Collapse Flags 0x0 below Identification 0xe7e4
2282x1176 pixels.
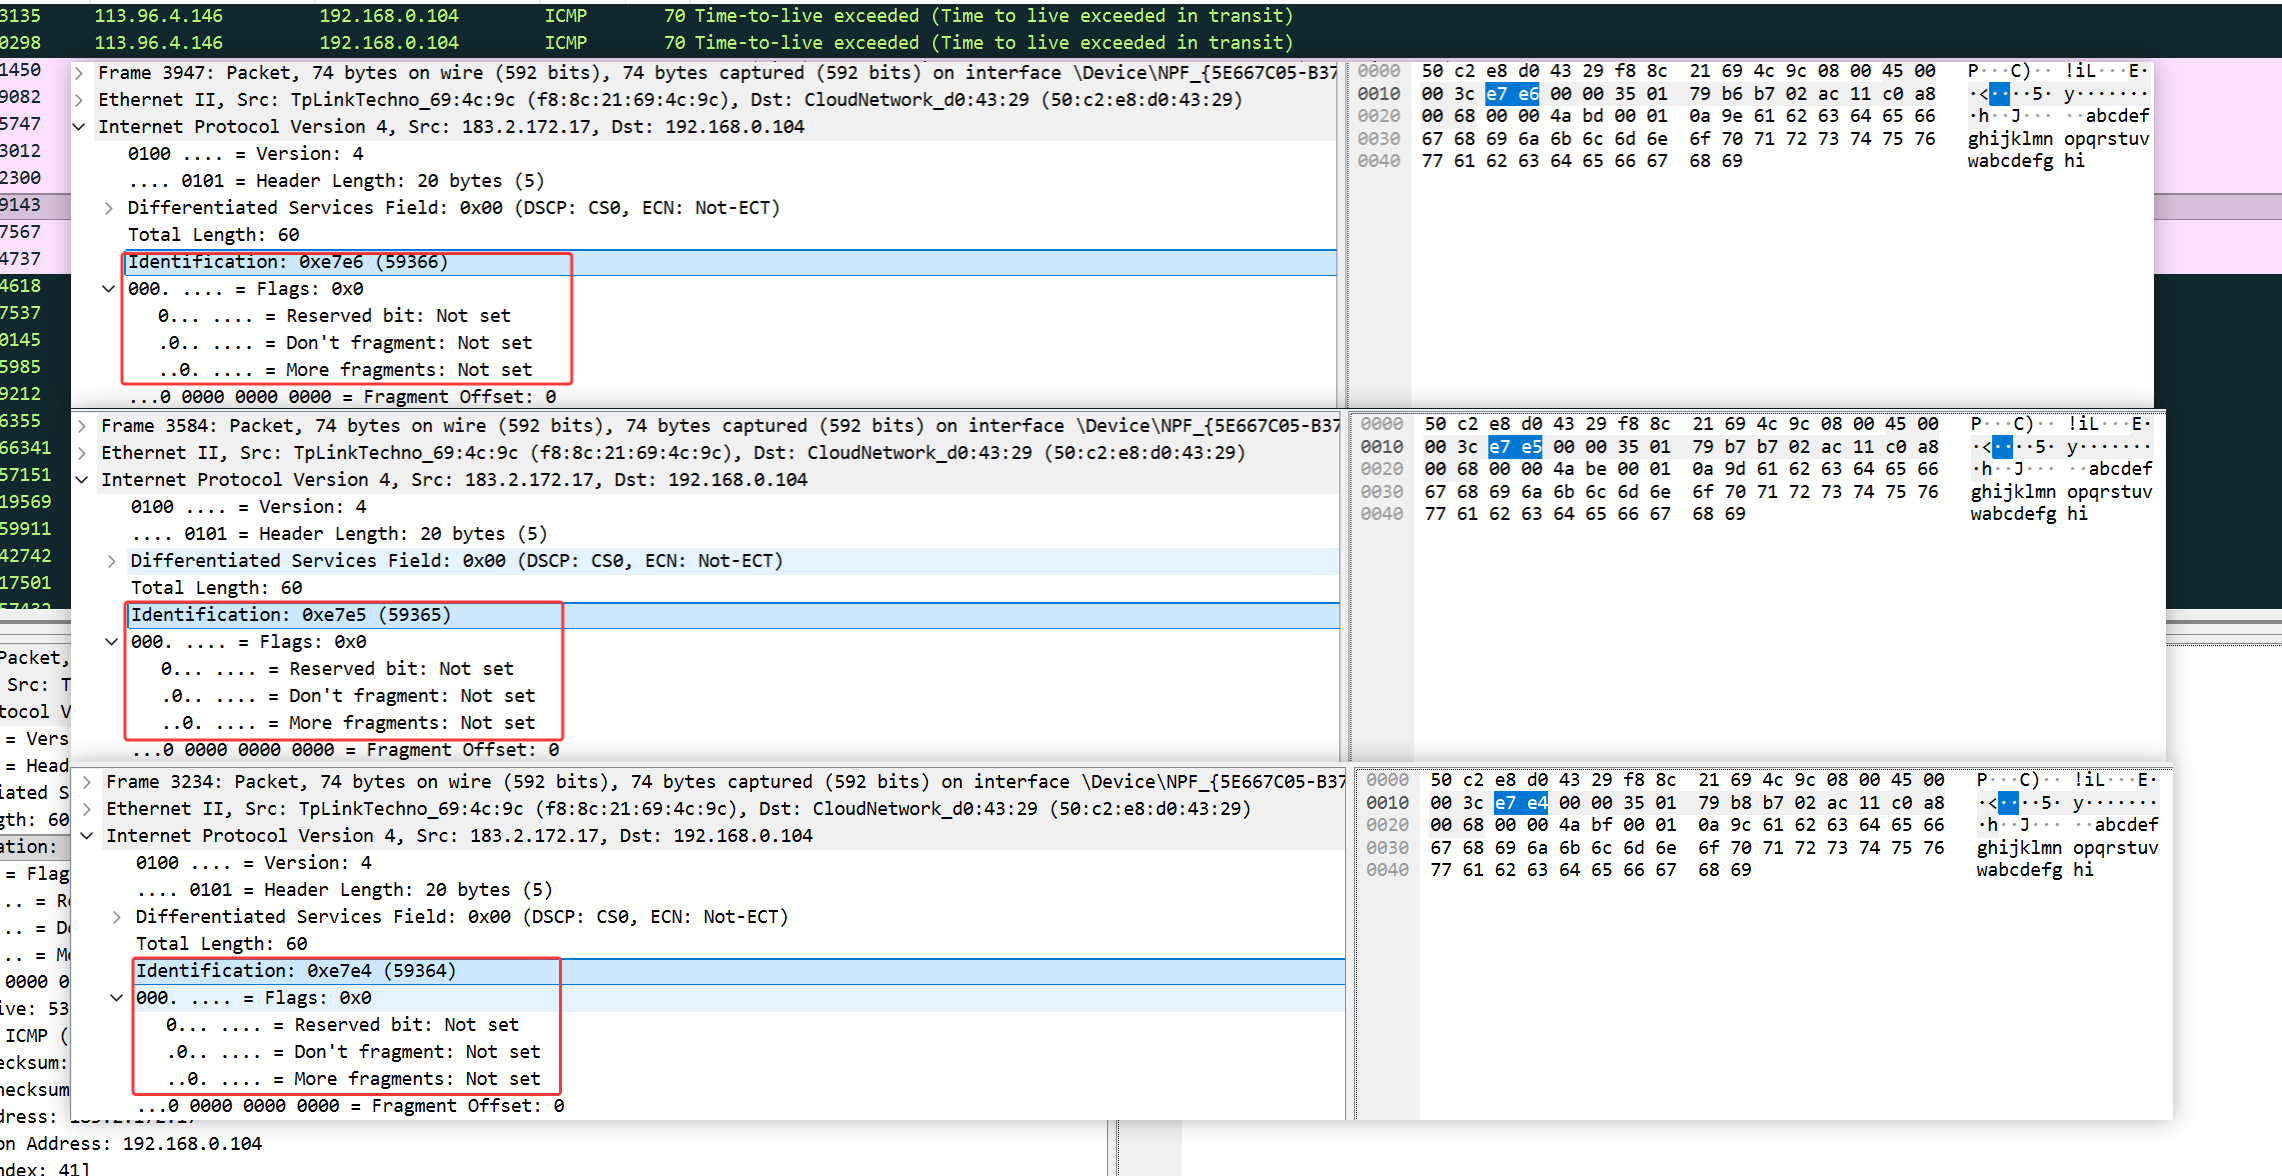click(117, 998)
